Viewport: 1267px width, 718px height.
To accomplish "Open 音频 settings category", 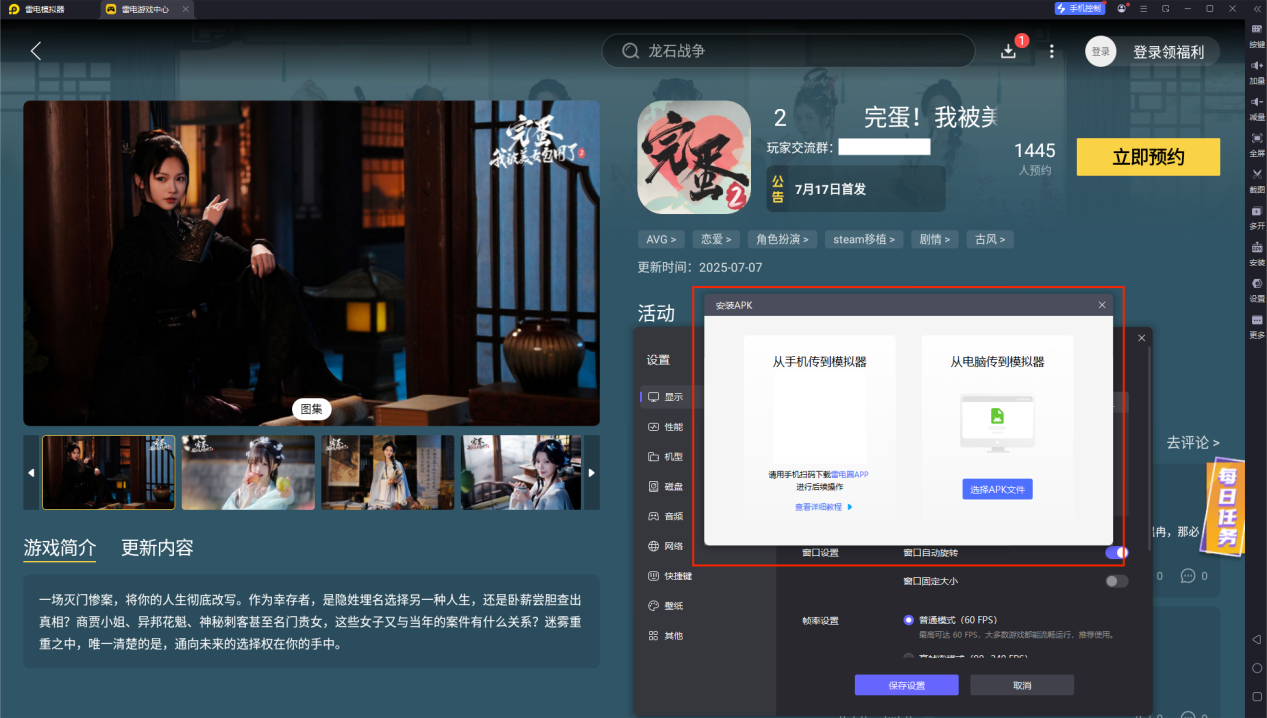I will [x=666, y=516].
